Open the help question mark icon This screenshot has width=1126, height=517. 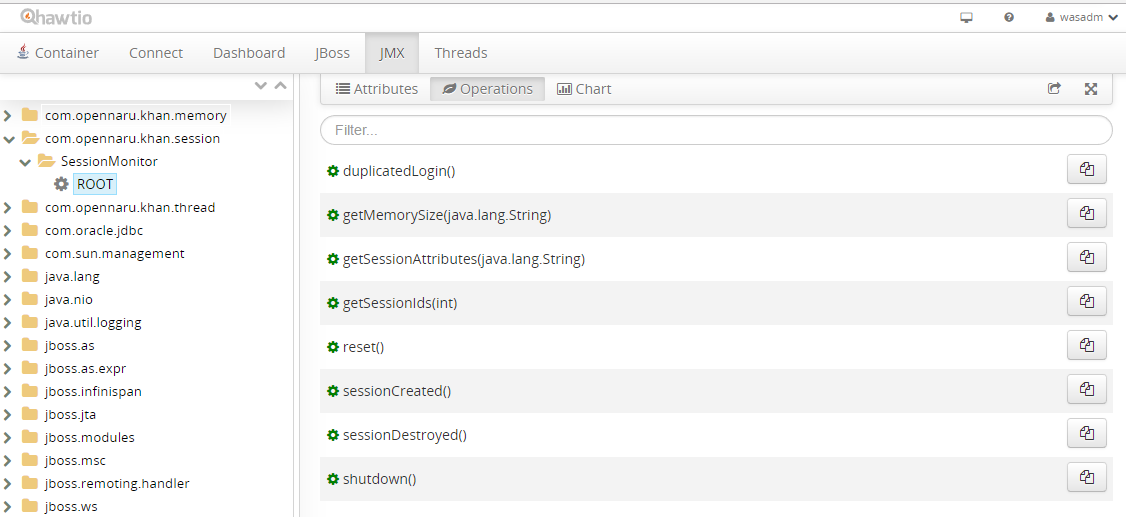point(1009,17)
